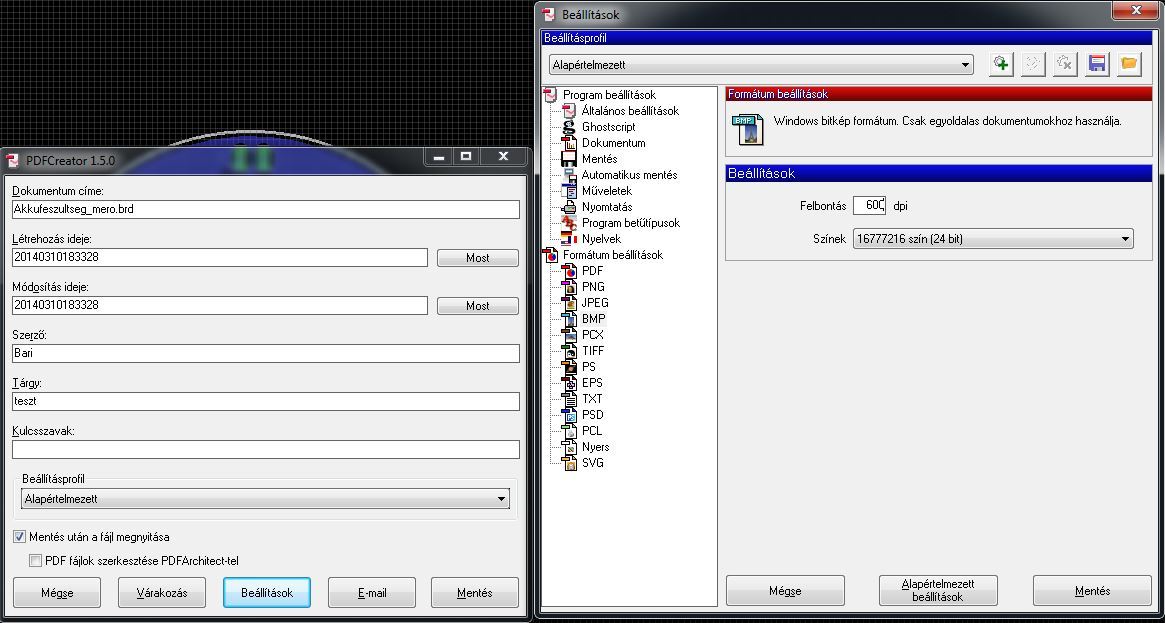This screenshot has width=1165, height=623.
Task: Select Általános beállítások in the settings tree
Action: [x=630, y=111]
